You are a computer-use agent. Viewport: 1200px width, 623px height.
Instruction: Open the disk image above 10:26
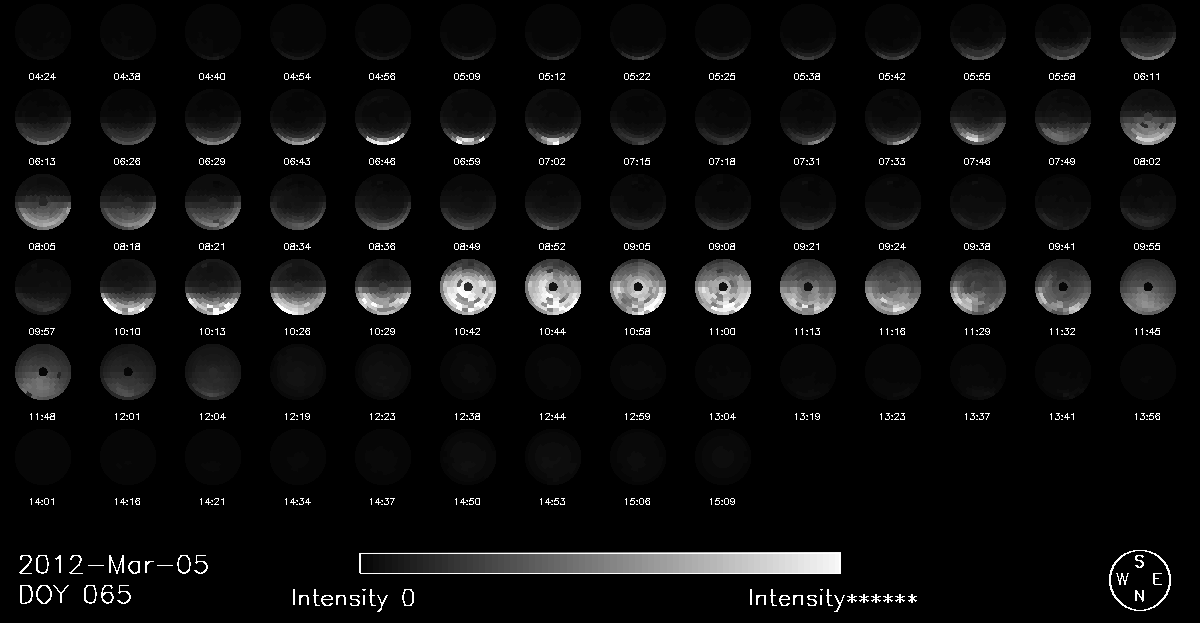[298, 288]
